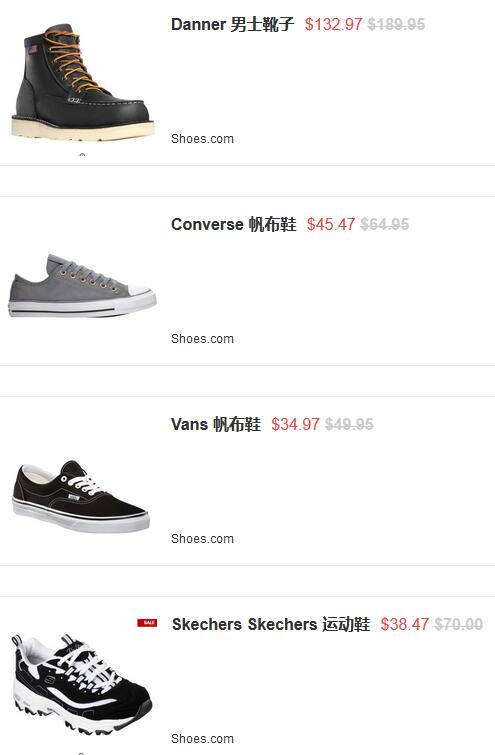This screenshot has height=755, width=495.
Task: Click the crossed-out $189.95 original price
Action: [396, 24]
